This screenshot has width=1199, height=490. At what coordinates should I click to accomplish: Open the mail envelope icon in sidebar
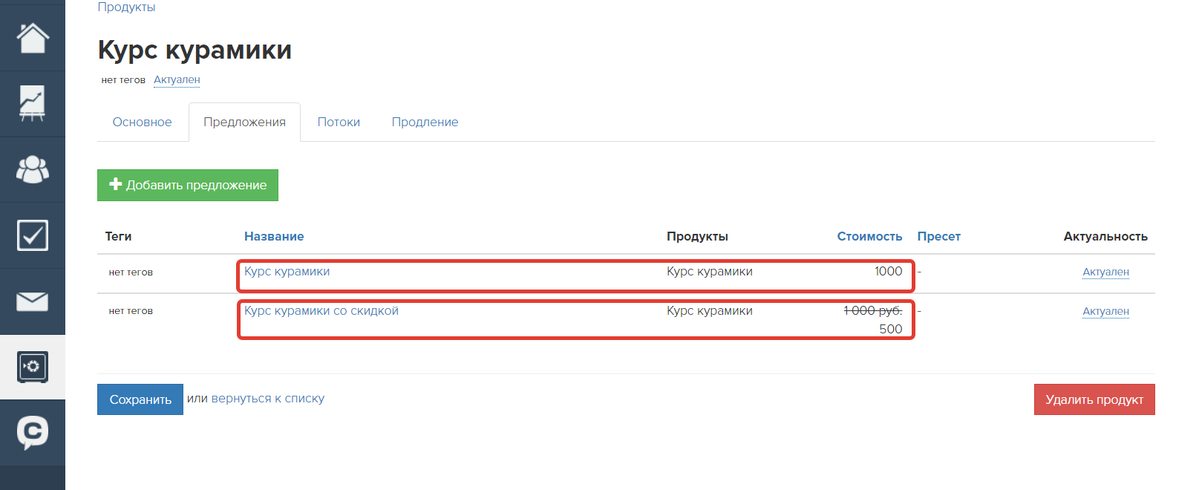coord(32,302)
